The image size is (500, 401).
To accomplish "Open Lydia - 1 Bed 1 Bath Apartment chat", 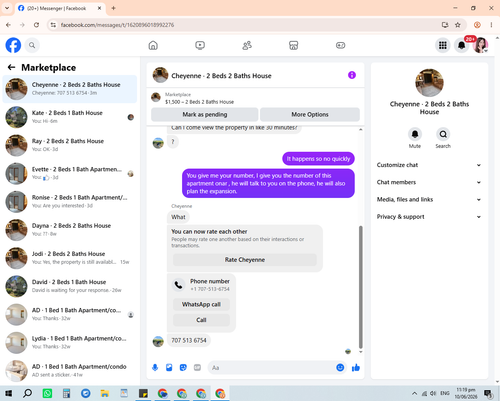I will [70, 342].
